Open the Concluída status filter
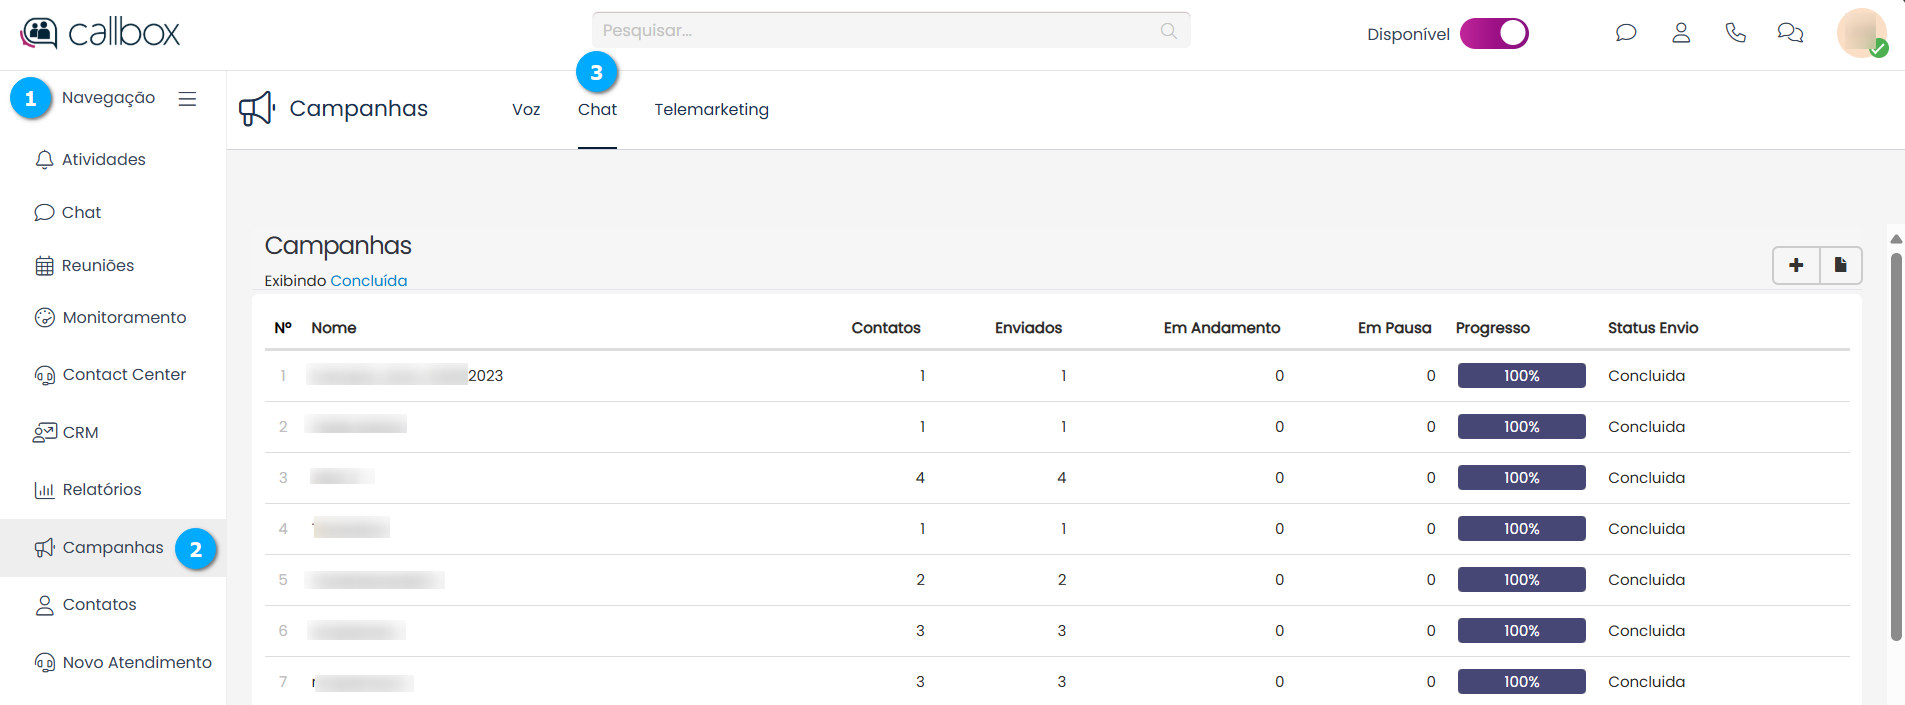Image resolution: width=1905 pixels, height=705 pixels. (369, 281)
